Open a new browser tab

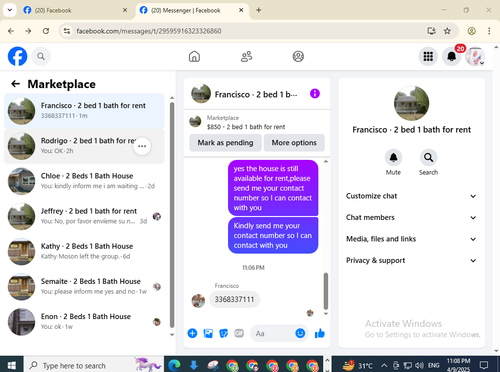tap(259, 10)
